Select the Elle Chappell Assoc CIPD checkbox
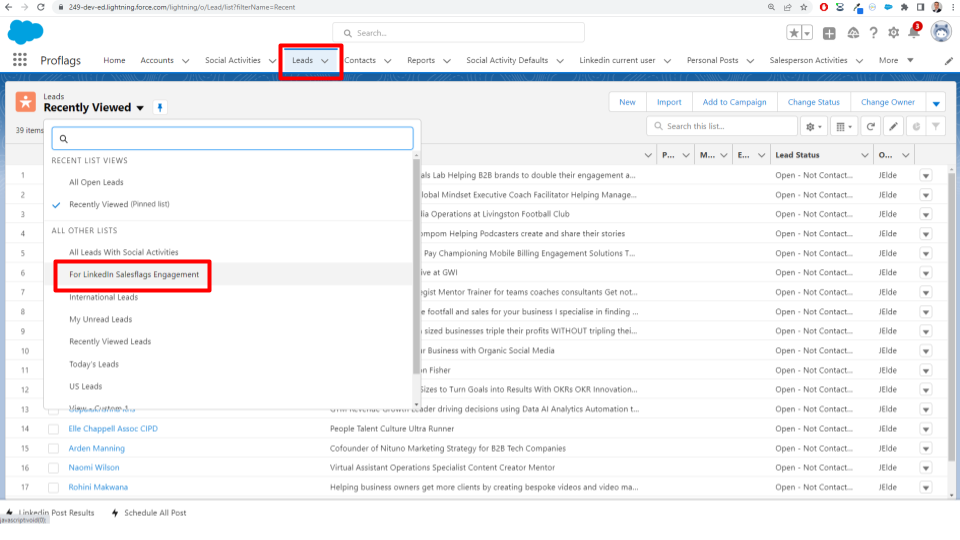Viewport: 960px width, 540px height. pos(53,429)
